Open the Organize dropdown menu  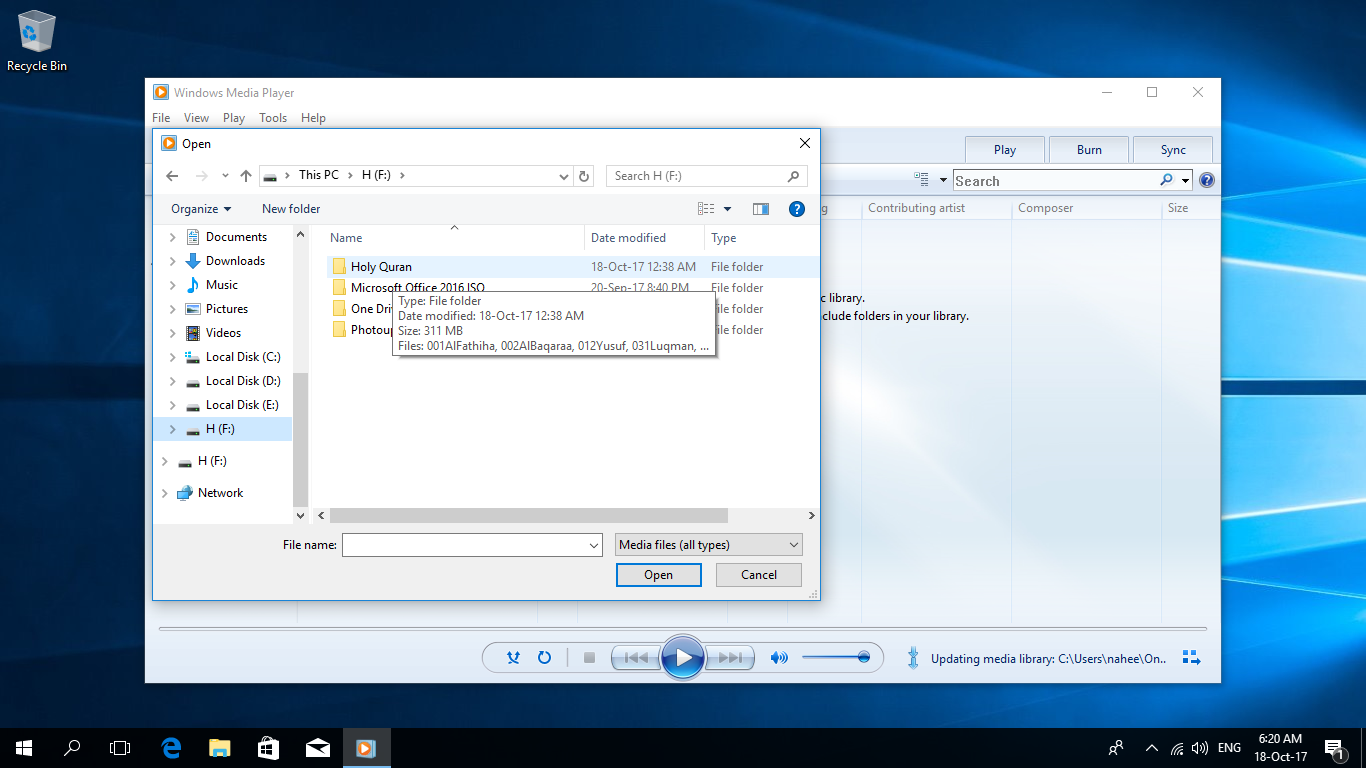pyautogui.click(x=201, y=209)
